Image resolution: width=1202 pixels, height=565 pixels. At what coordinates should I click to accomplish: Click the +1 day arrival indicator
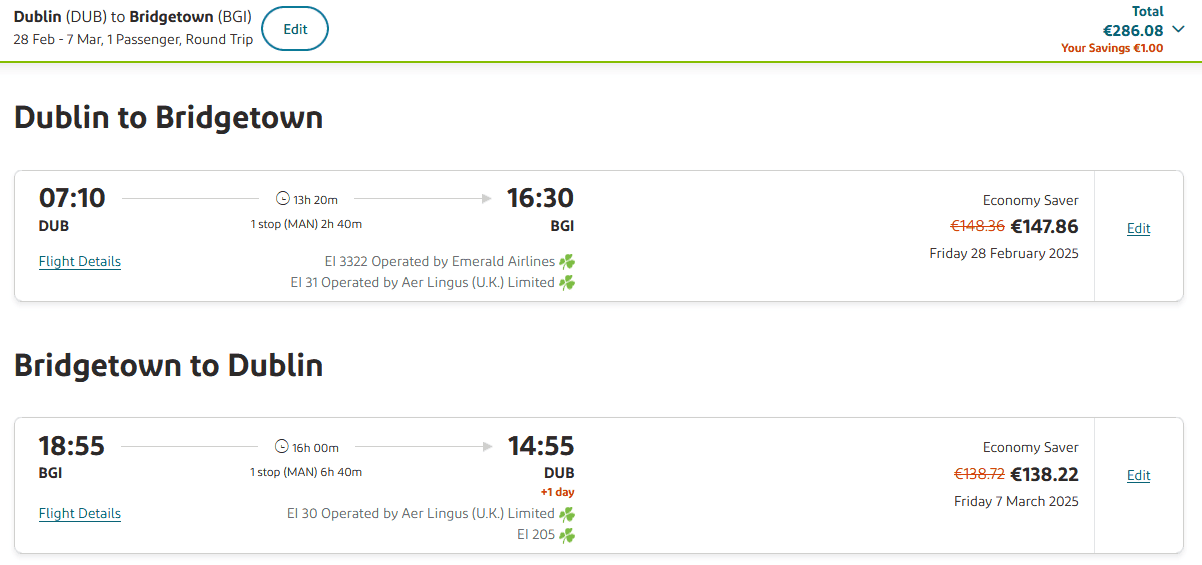(558, 492)
